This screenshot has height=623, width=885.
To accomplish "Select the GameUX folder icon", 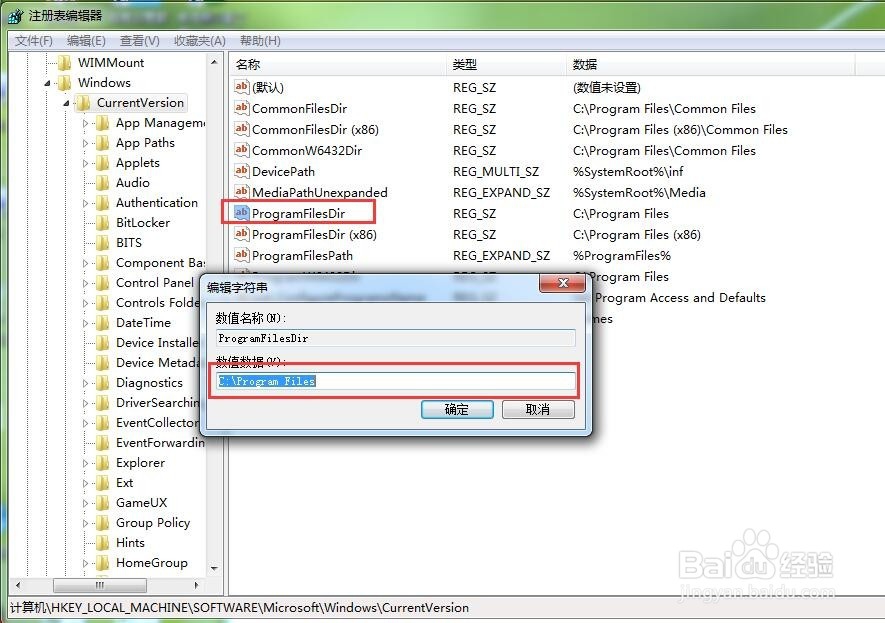I will [x=103, y=503].
